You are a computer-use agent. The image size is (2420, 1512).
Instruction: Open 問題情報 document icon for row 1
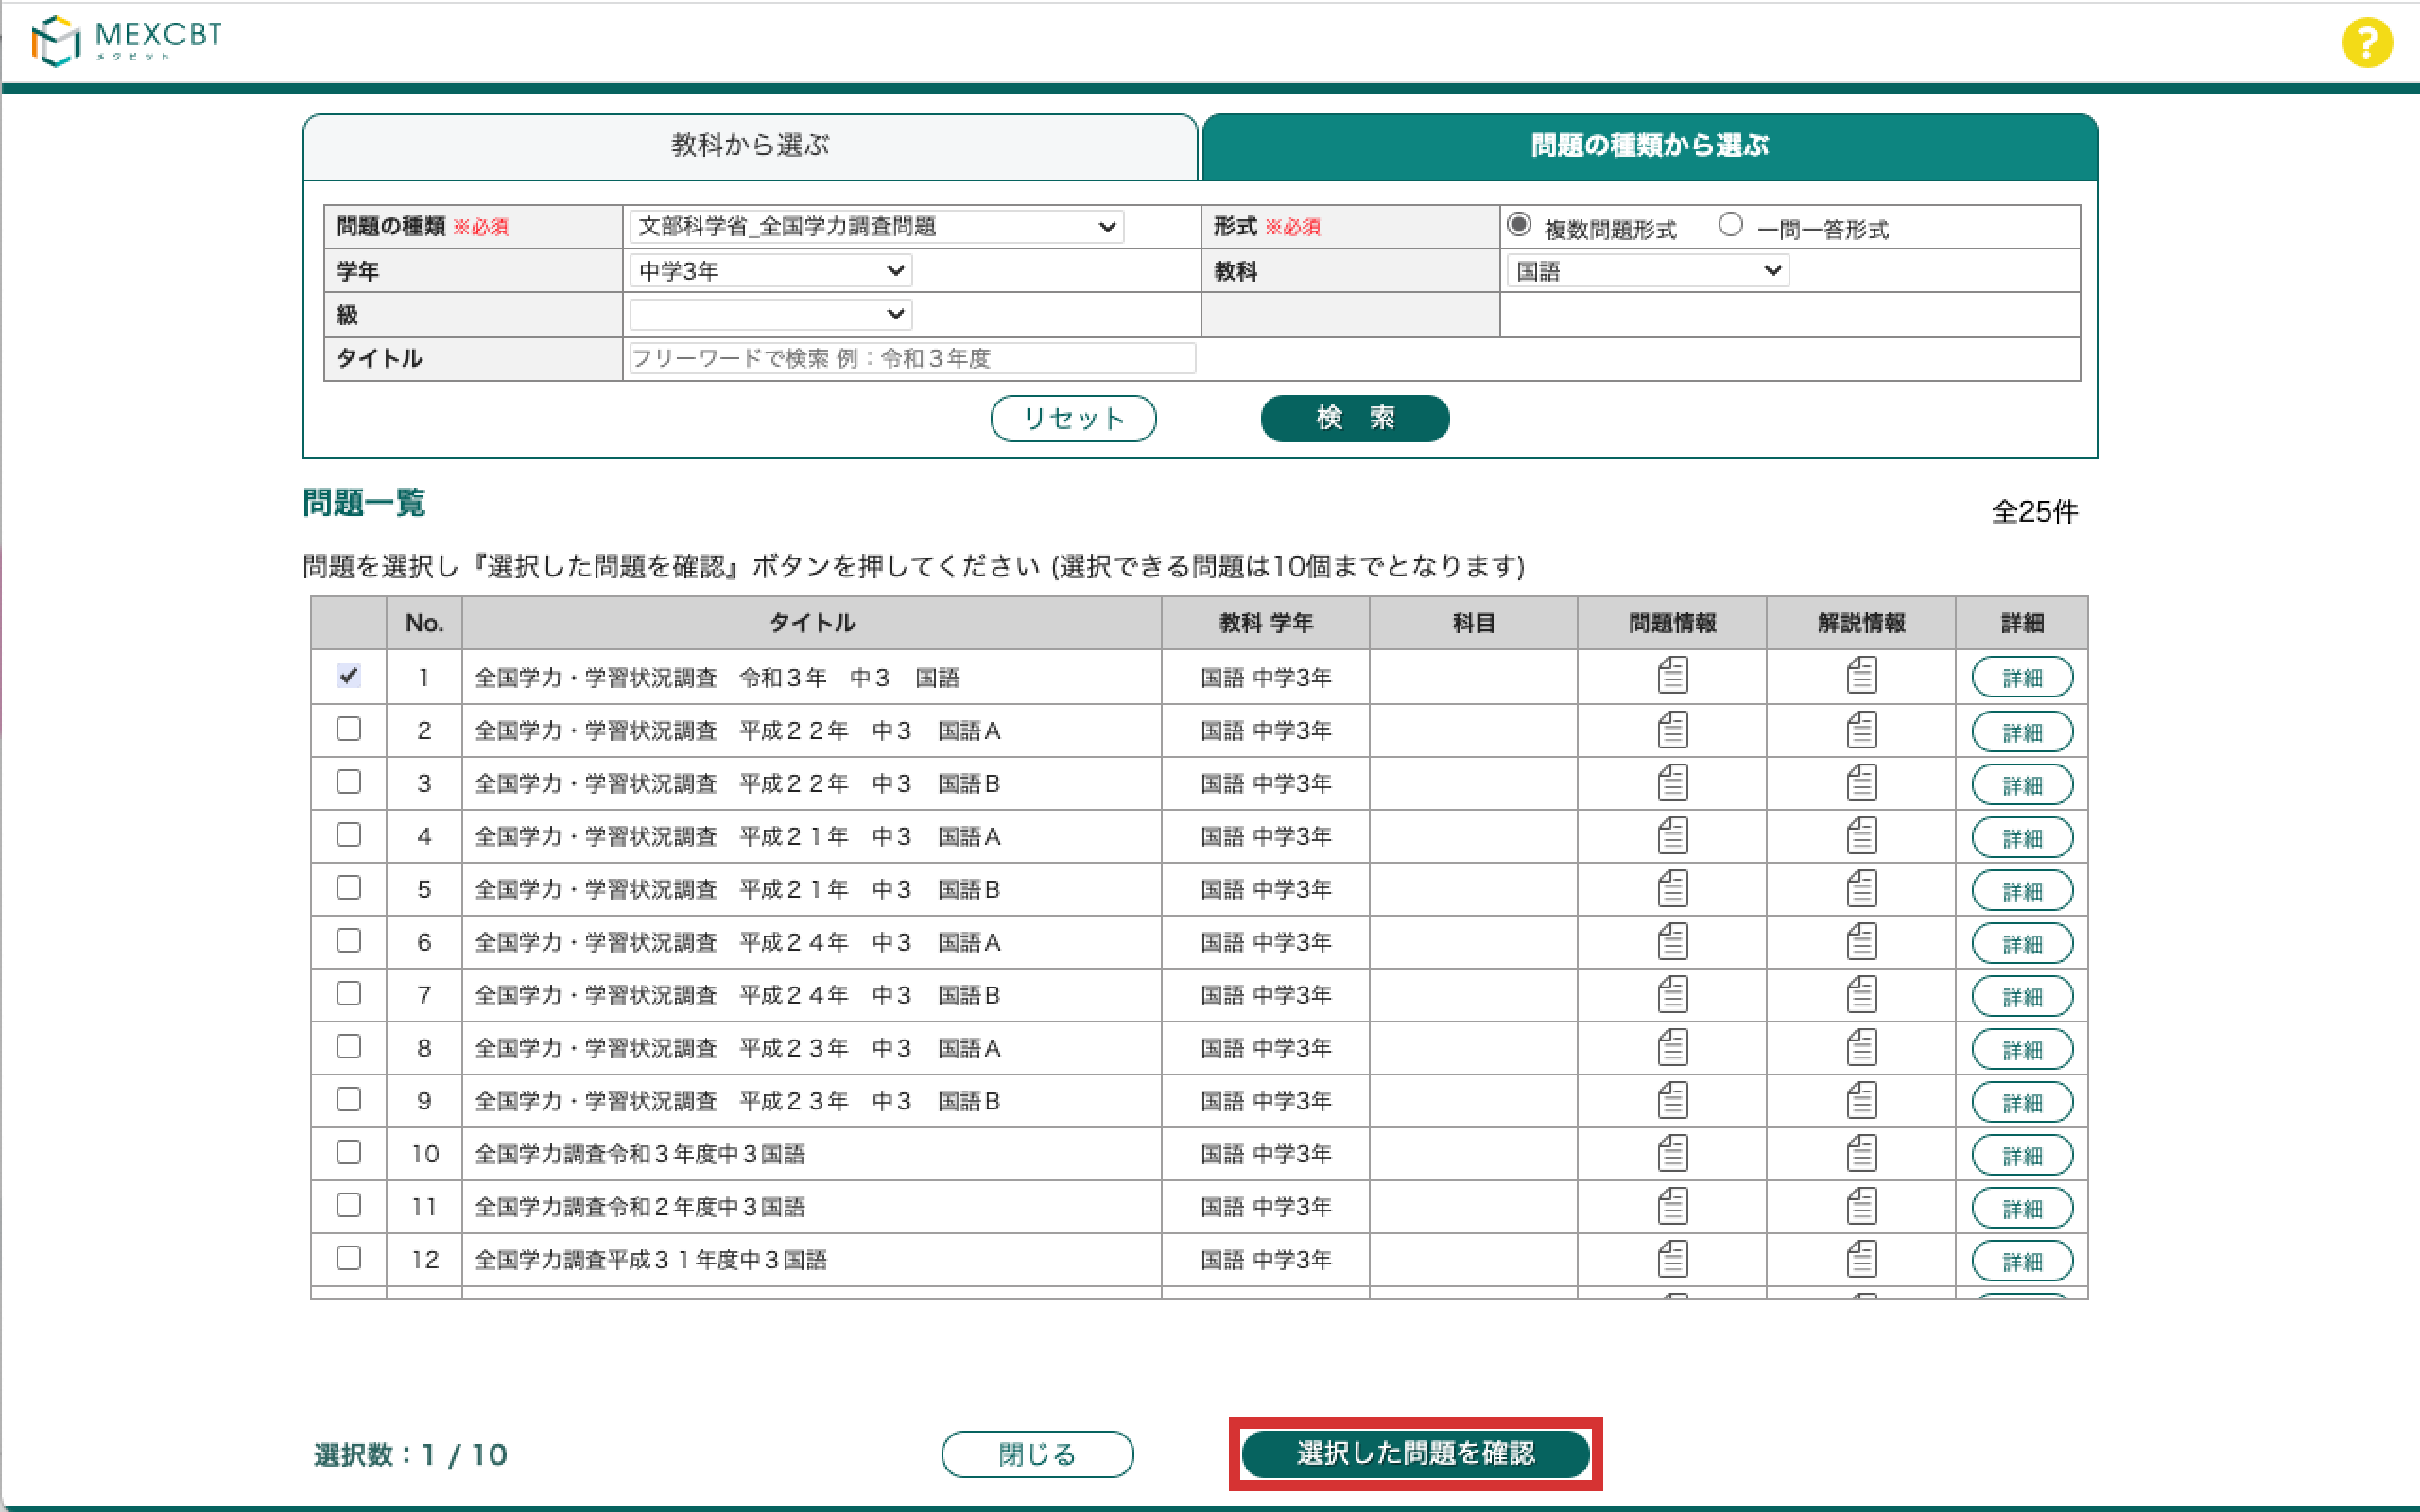click(1672, 675)
